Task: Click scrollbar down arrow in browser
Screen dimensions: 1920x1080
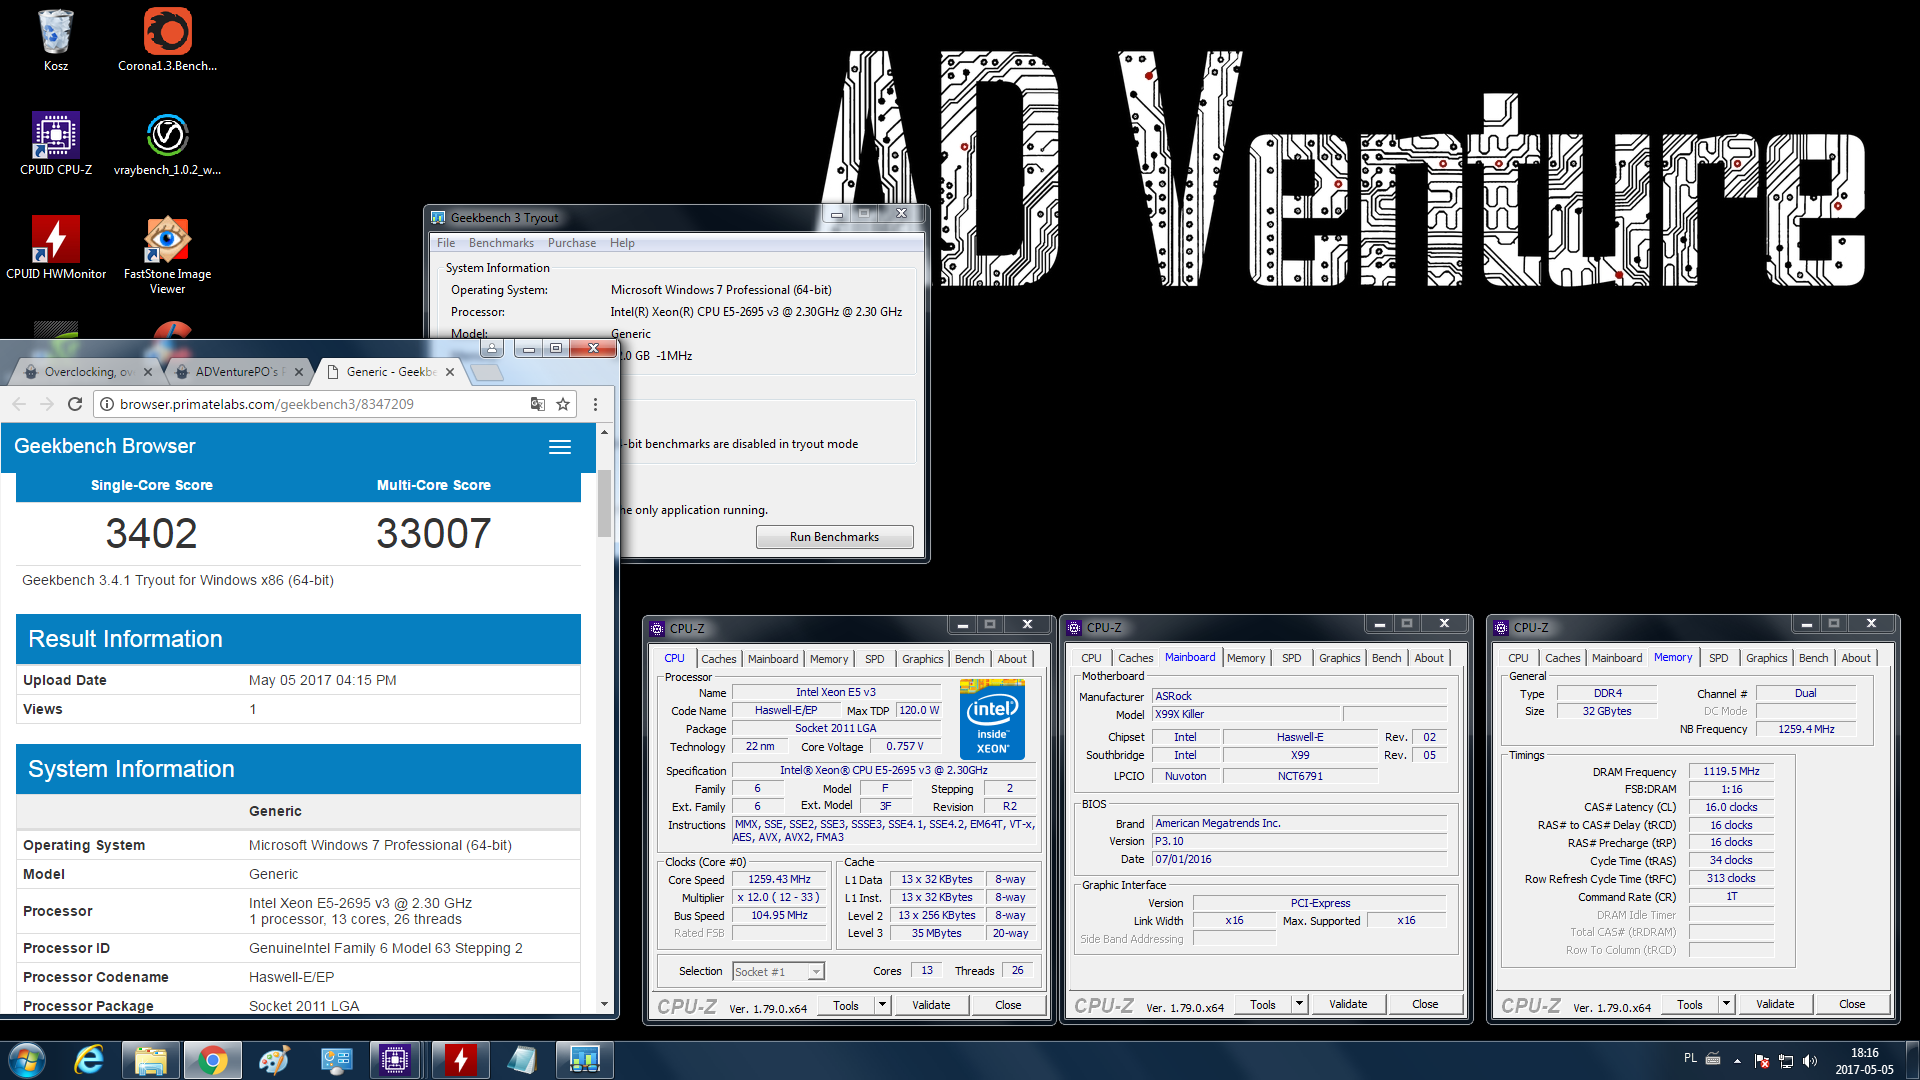Action: (604, 1004)
